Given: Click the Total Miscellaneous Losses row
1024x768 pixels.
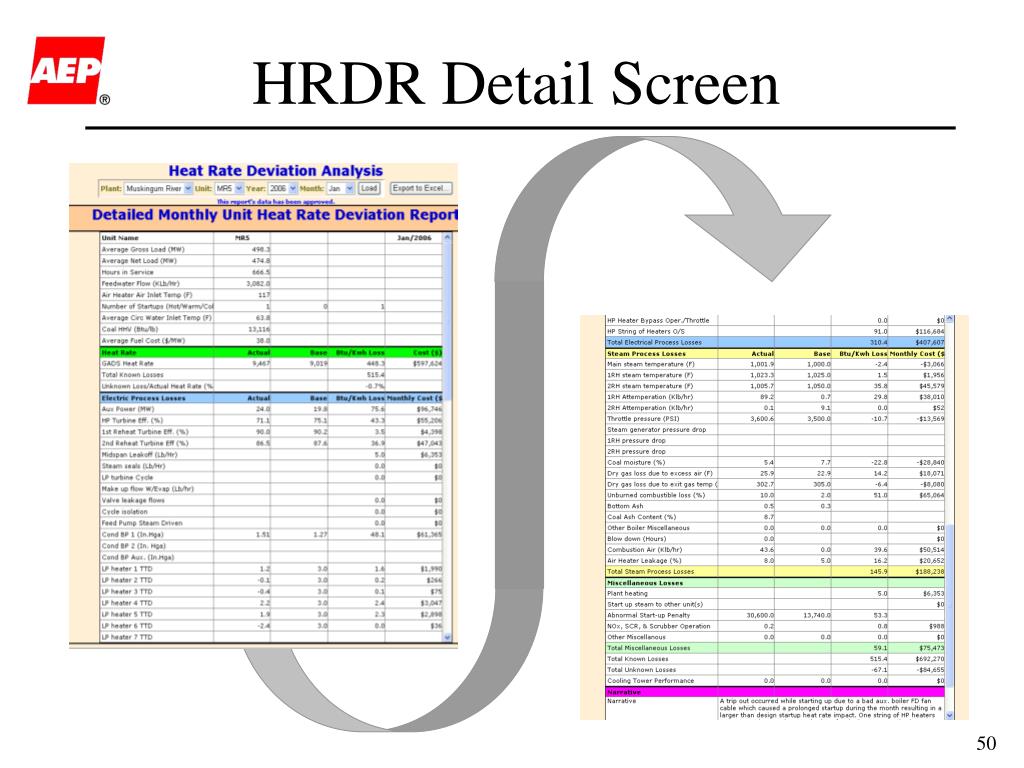Looking at the screenshot, I should point(775,648).
